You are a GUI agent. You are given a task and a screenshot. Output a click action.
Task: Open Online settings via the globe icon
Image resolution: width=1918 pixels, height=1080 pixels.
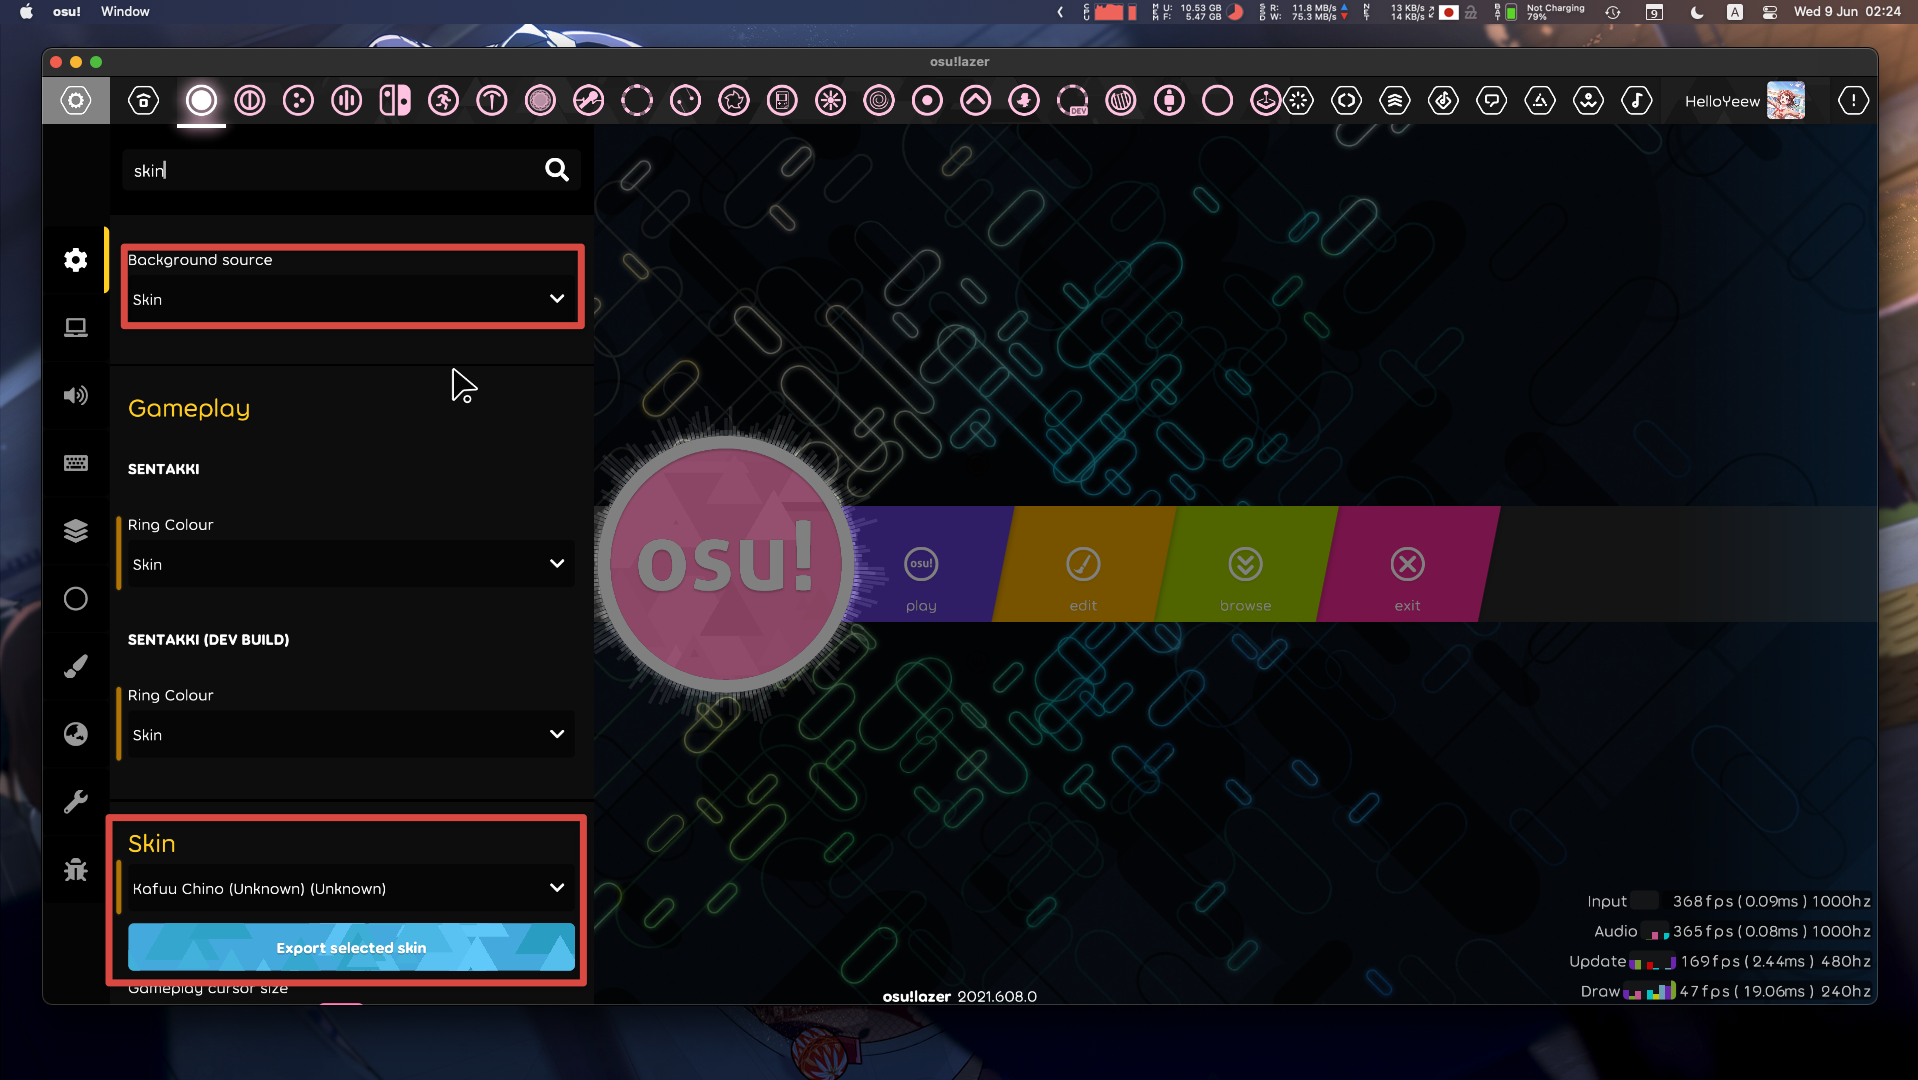tap(76, 733)
